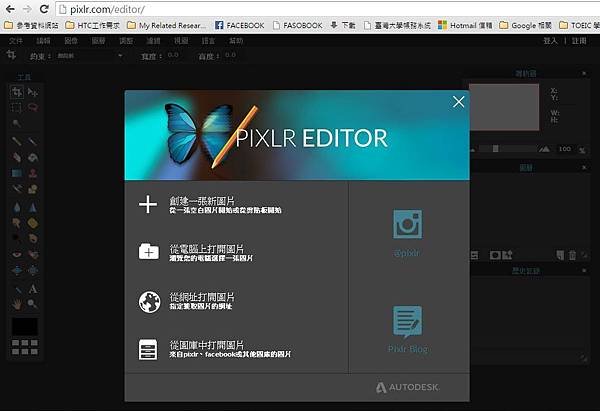
Task: Select the rectangular Marquee tool
Action: (16, 108)
